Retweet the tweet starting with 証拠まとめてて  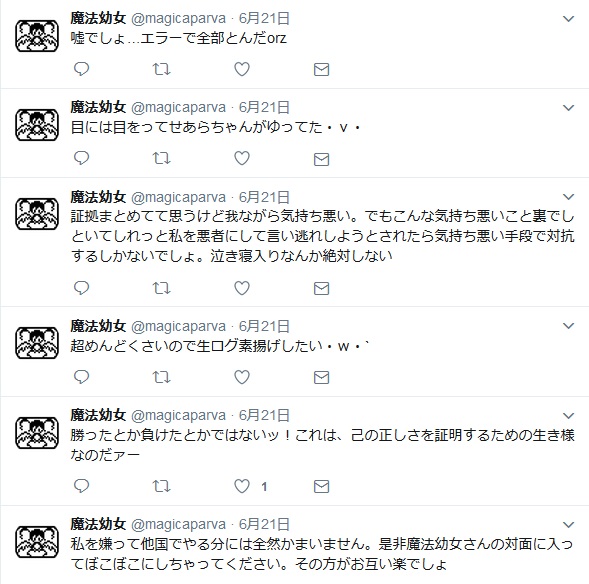(162, 288)
